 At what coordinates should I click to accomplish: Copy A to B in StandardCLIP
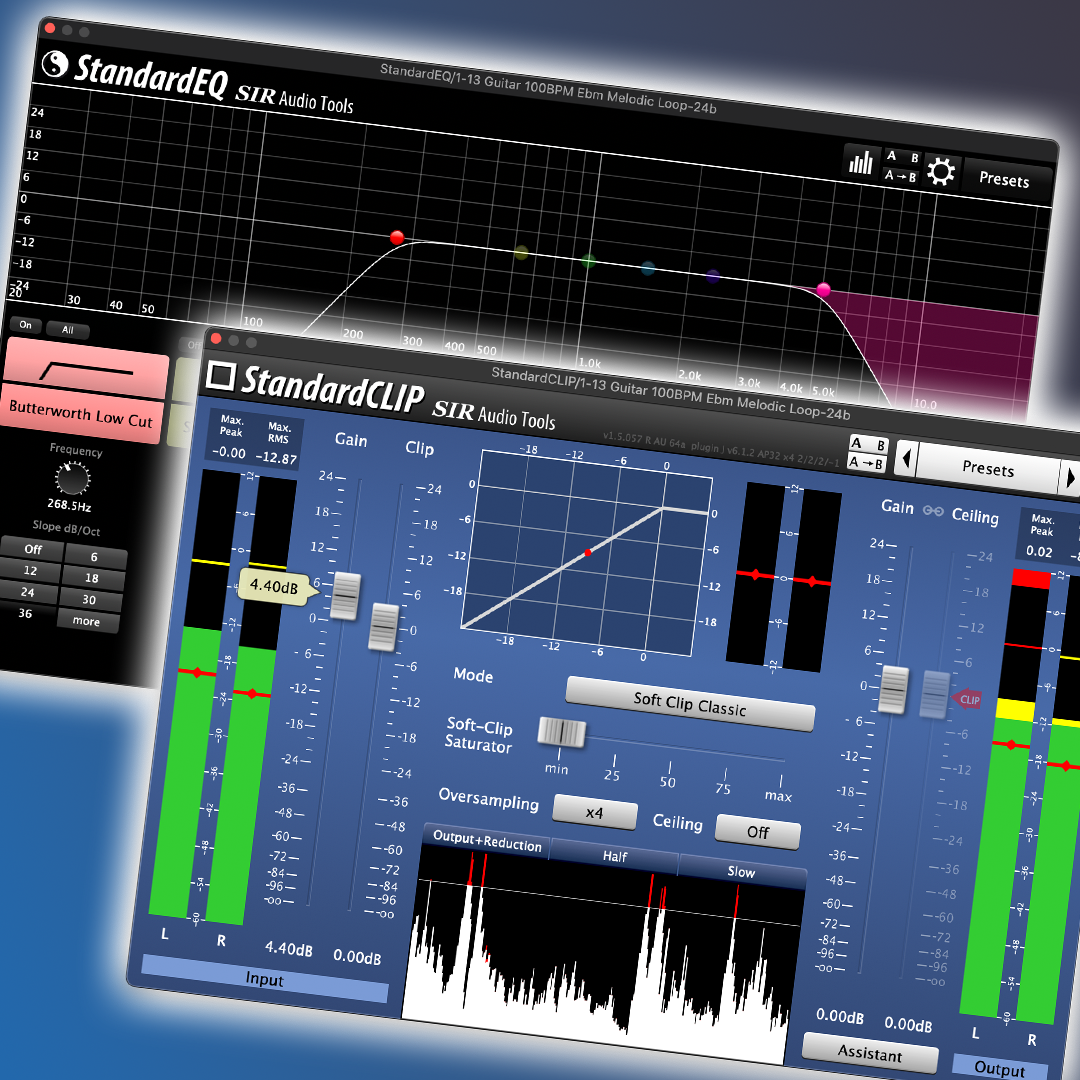(x=866, y=463)
